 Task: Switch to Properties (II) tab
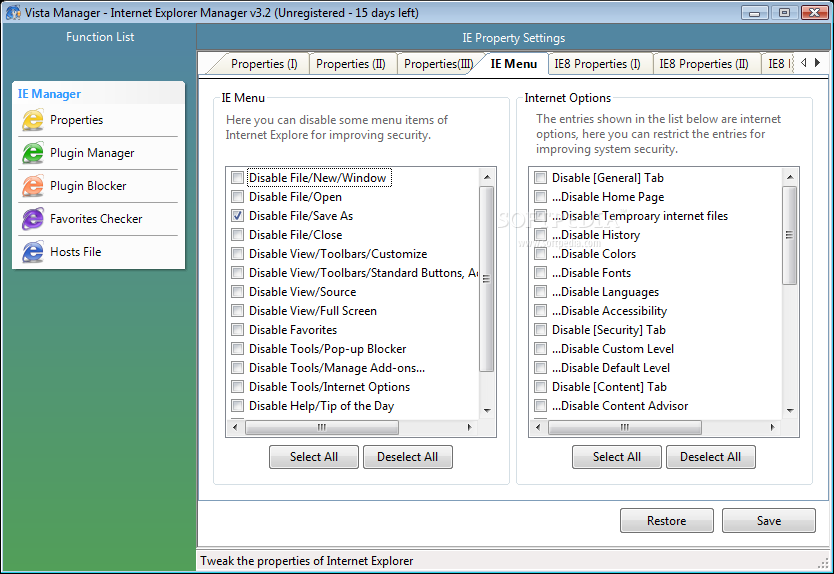351,64
